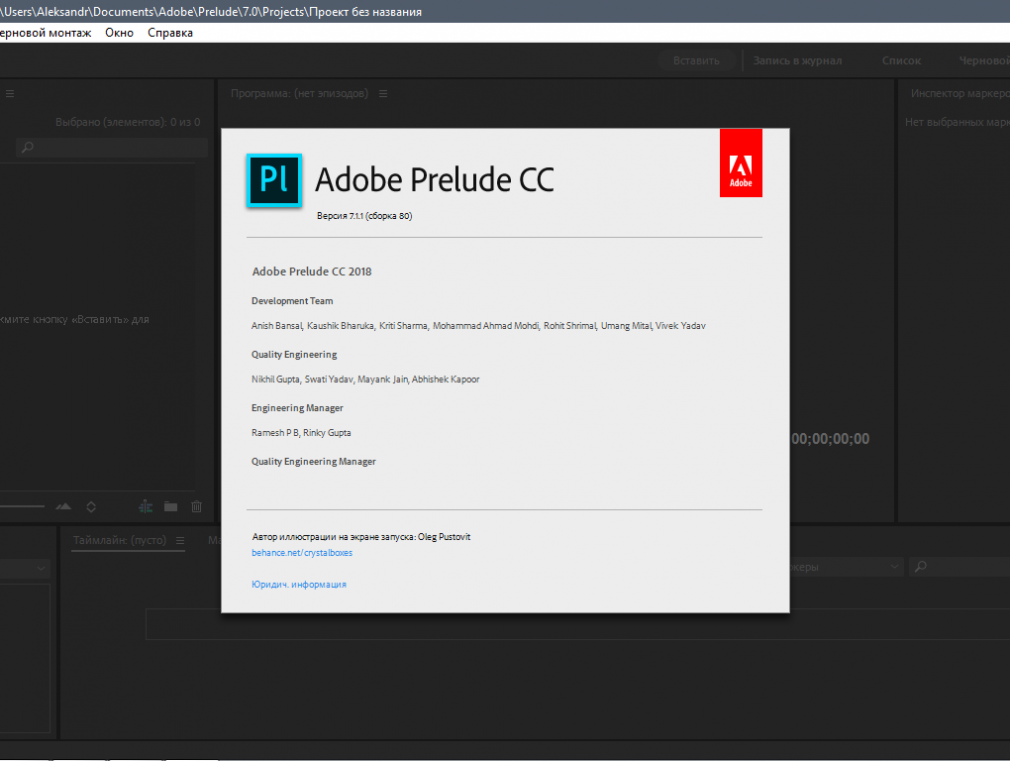
Task: Click the Pl Prelude logo icon in the dialog
Action: (x=274, y=180)
